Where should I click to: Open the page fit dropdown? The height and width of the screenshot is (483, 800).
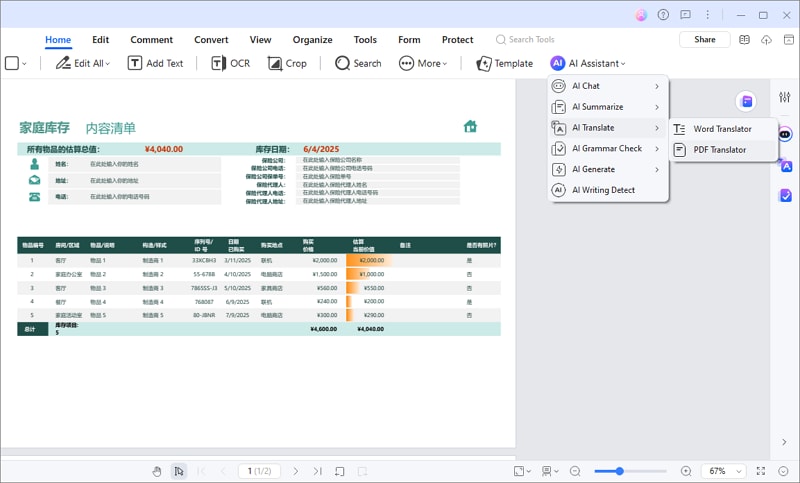pos(522,471)
